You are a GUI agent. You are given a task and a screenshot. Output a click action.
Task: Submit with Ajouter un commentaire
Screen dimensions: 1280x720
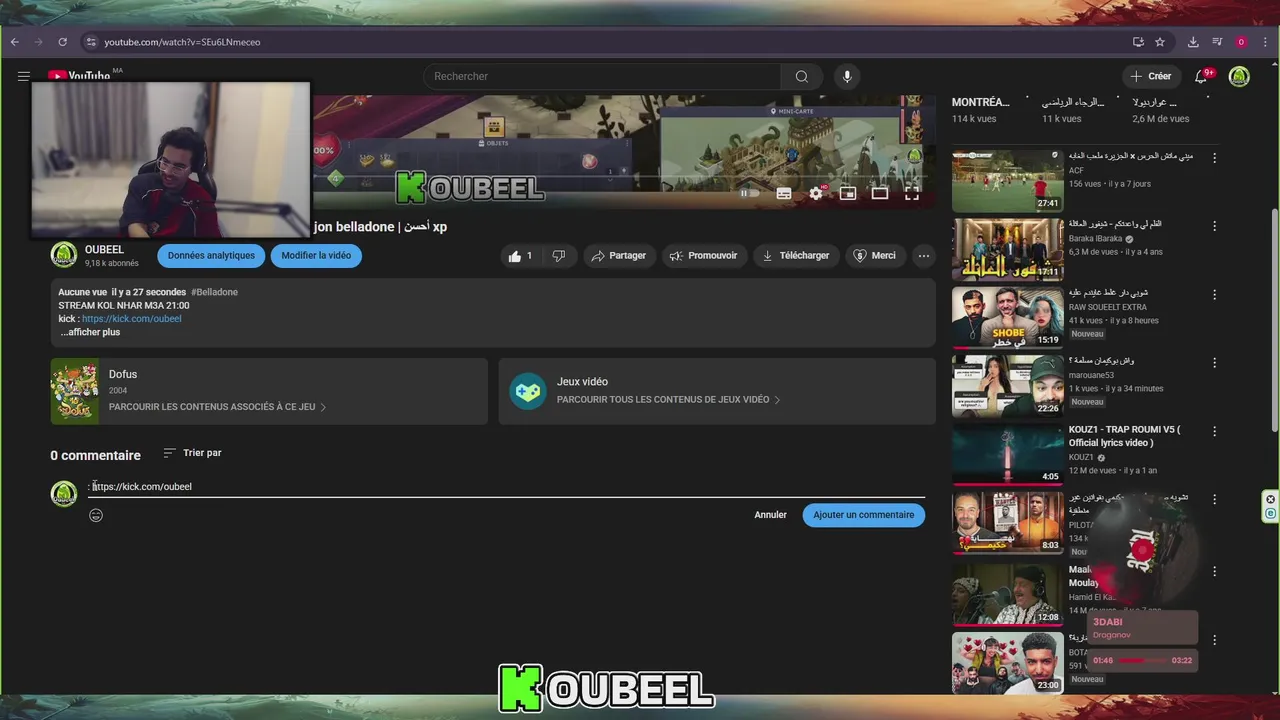pos(863,515)
